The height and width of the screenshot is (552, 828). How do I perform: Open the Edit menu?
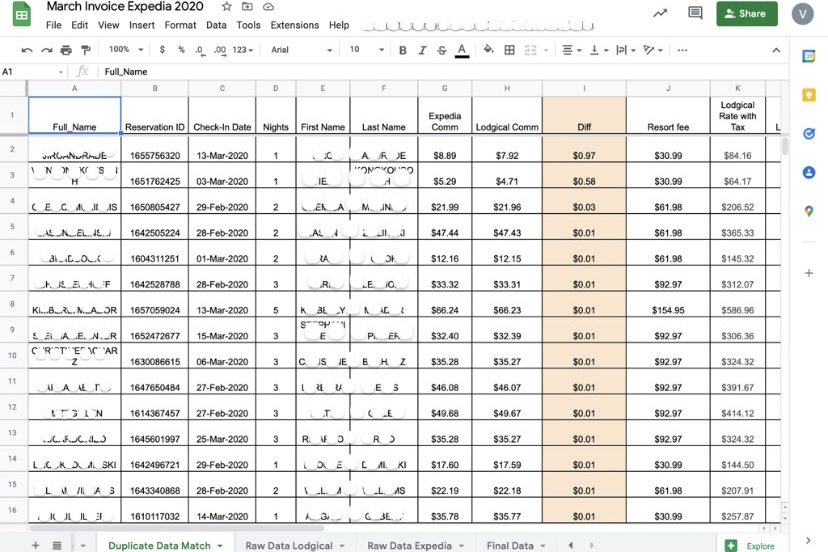coord(80,25)
